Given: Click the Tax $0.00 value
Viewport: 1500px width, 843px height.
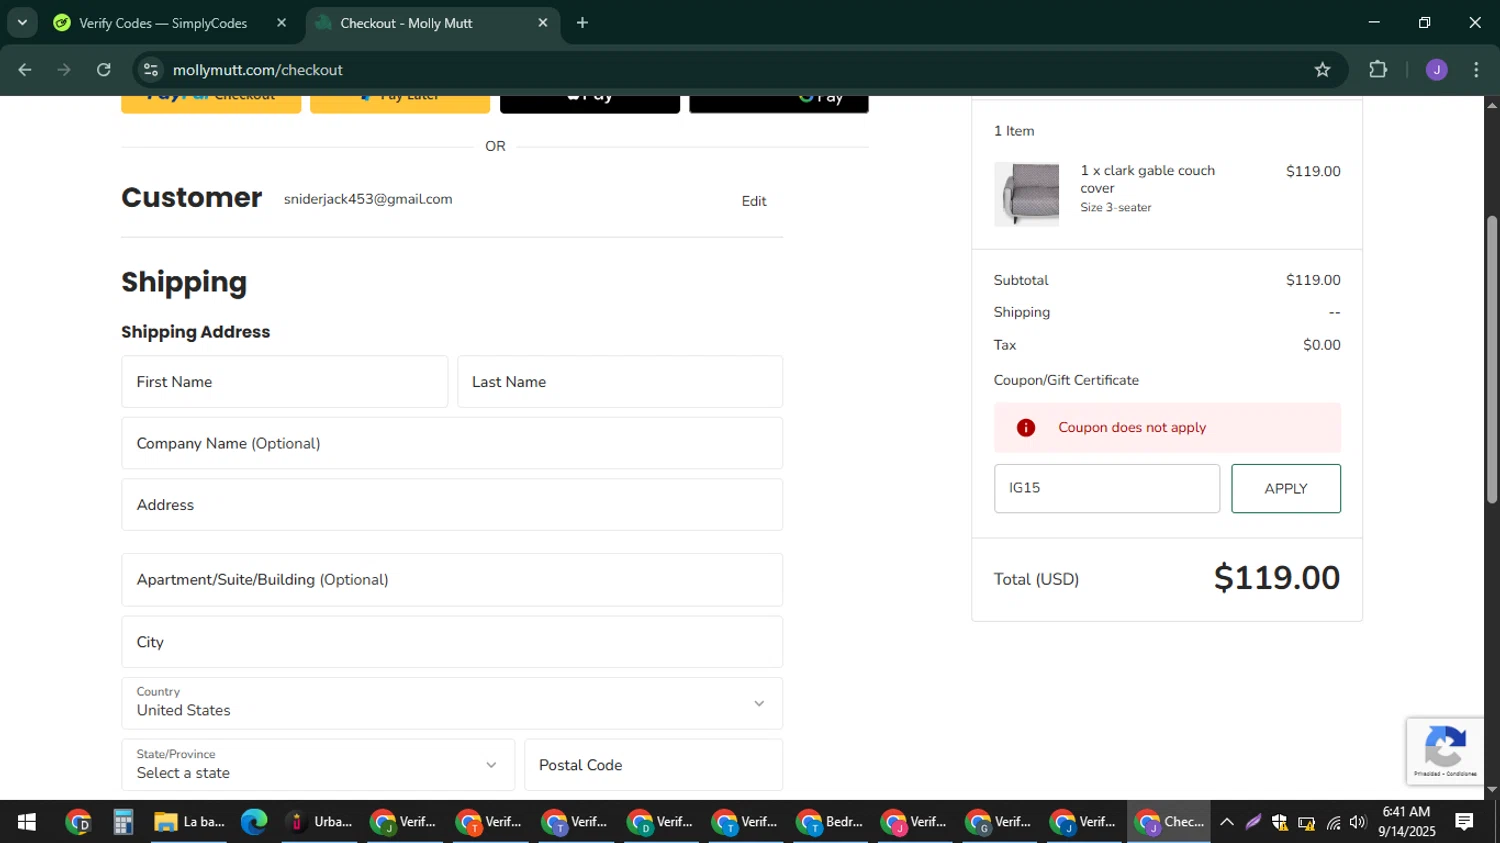Looking at the screenshot, I should click(1322, 345).
